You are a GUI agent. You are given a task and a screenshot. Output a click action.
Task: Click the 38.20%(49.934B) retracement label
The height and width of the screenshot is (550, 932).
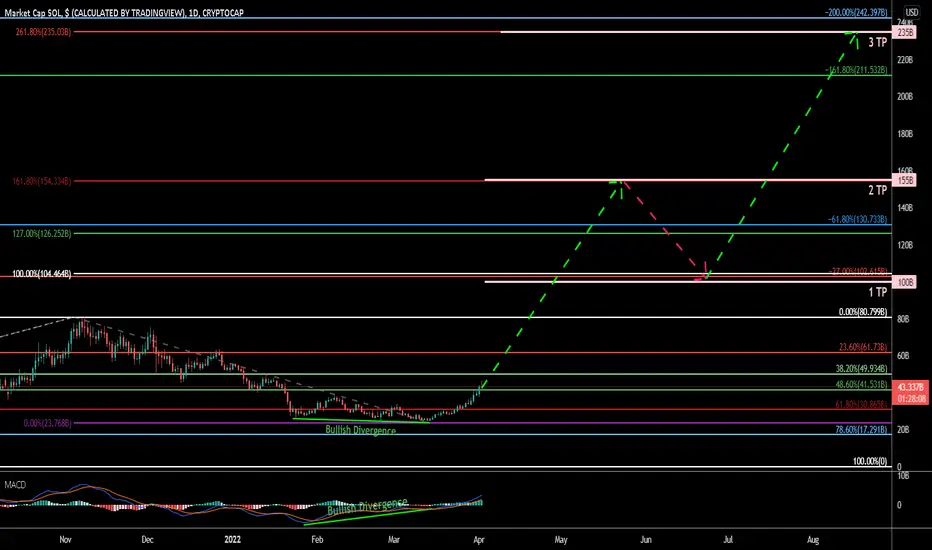861,369
